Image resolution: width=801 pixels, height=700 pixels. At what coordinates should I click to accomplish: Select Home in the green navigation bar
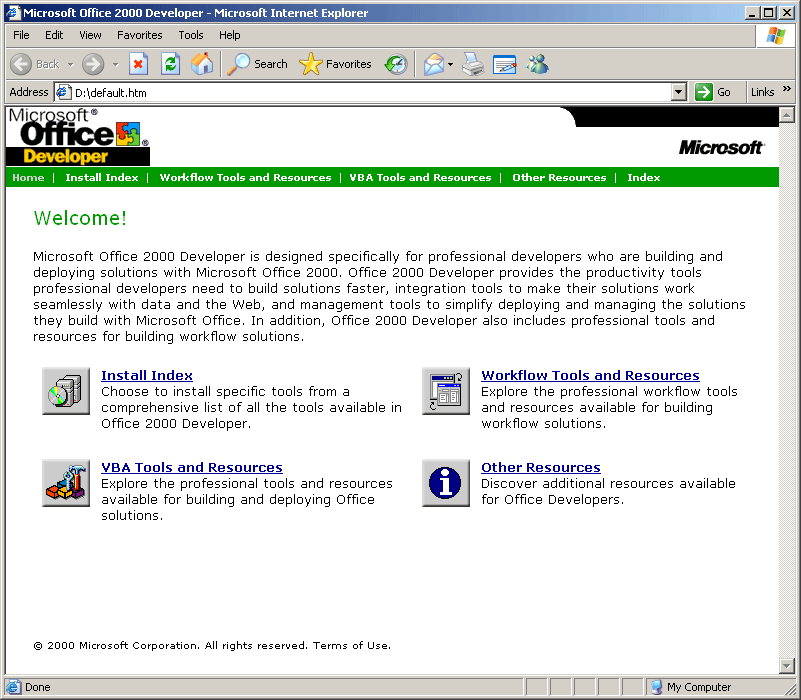28,177
